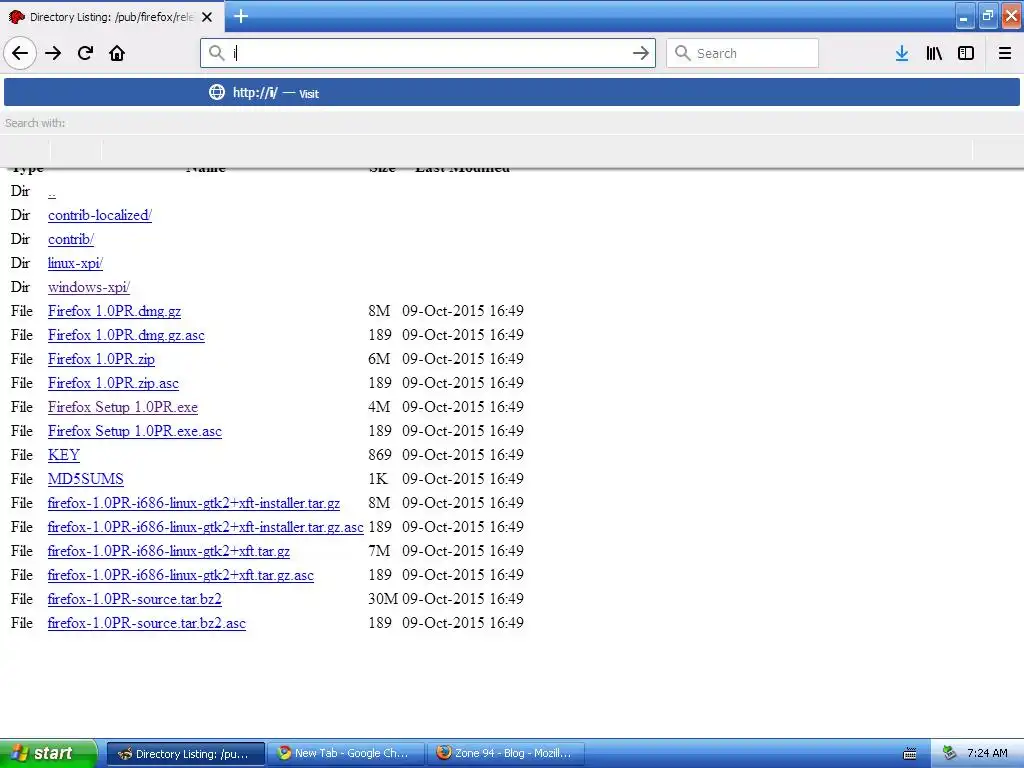Viewport: 1024px width, 768px height.
Task: Download Firefox Setup 1.0PR.exe
Action: (x=123, y=407)
